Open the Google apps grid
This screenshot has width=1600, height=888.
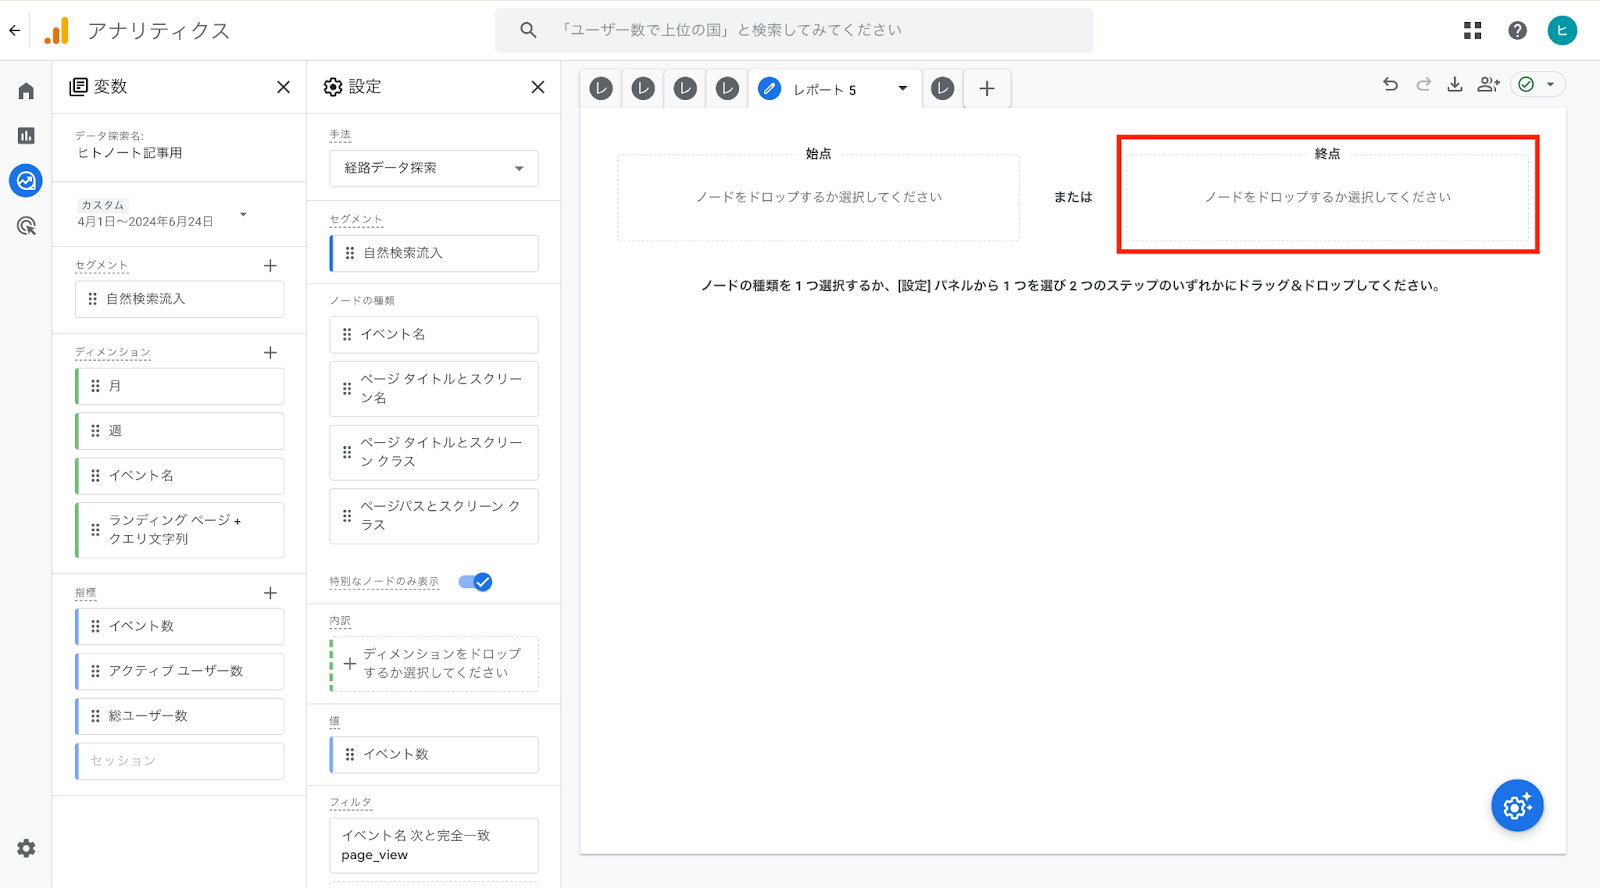1472,31
